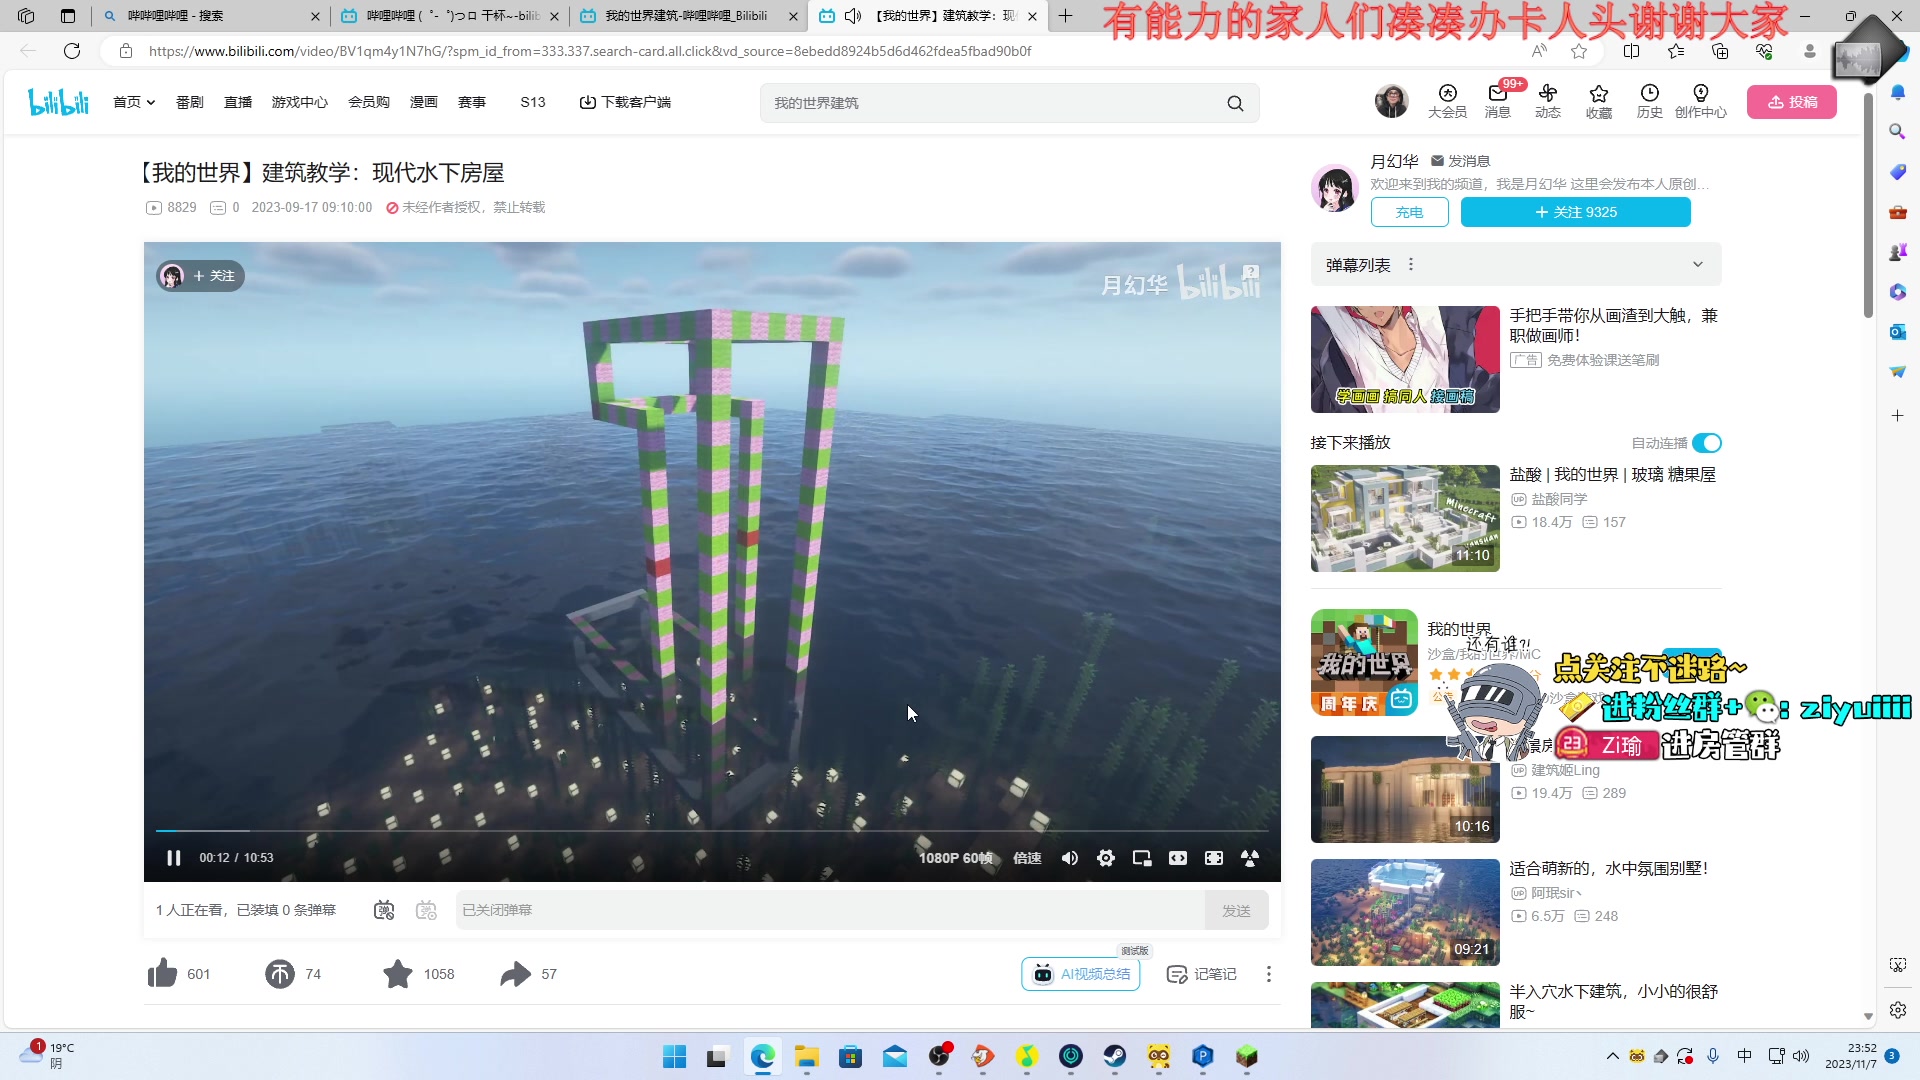Open File Explorer from taskbar
Viewport: 1920px width, 1080px height.
click(807, 1057)
